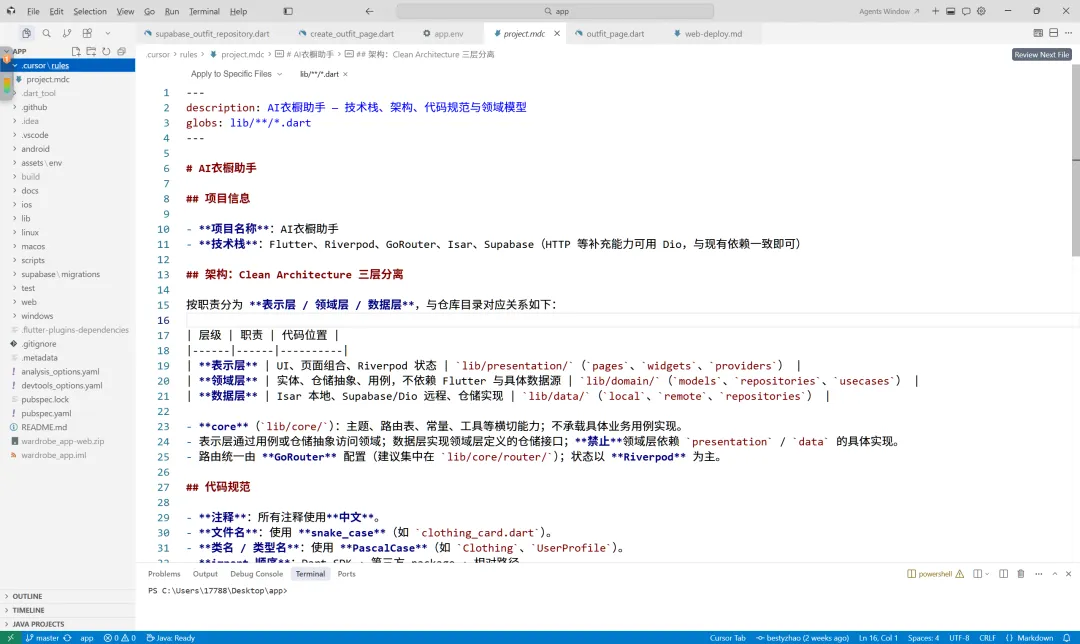Open README.md in the file tree

tap(68, 427)
